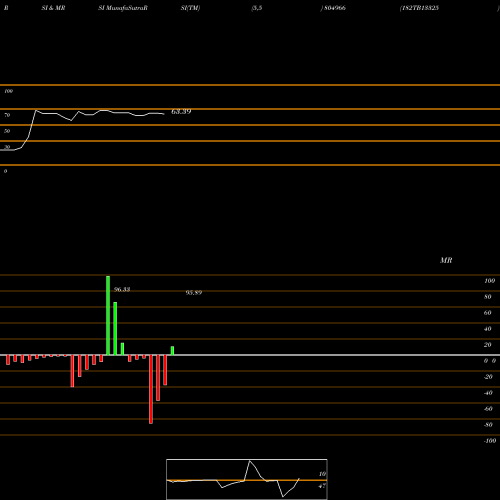Viewport: 500px width, 500px height.
Task: Click the "30" level label on the RSI axis
Action: 7,147
